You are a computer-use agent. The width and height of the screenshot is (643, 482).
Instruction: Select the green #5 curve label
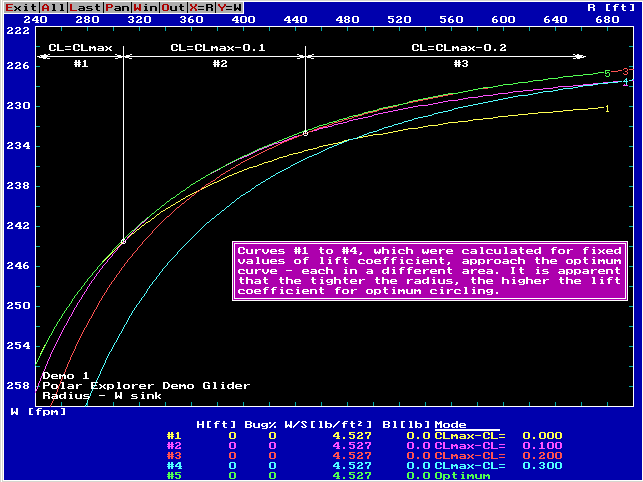coord(174,476)
